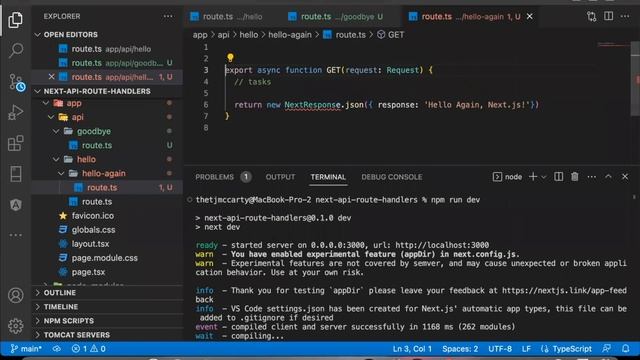Open terminal panel more actions ellipsis
The image size is (640, 360).
[x=591, y=177]
